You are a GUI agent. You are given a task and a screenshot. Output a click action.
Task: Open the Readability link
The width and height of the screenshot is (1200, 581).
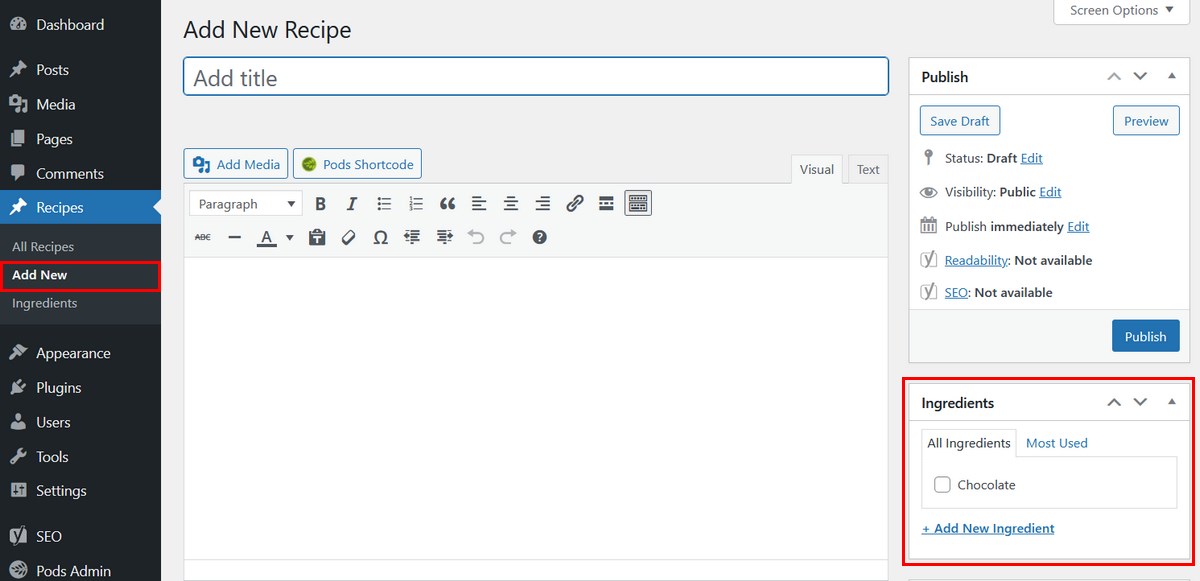976,260
